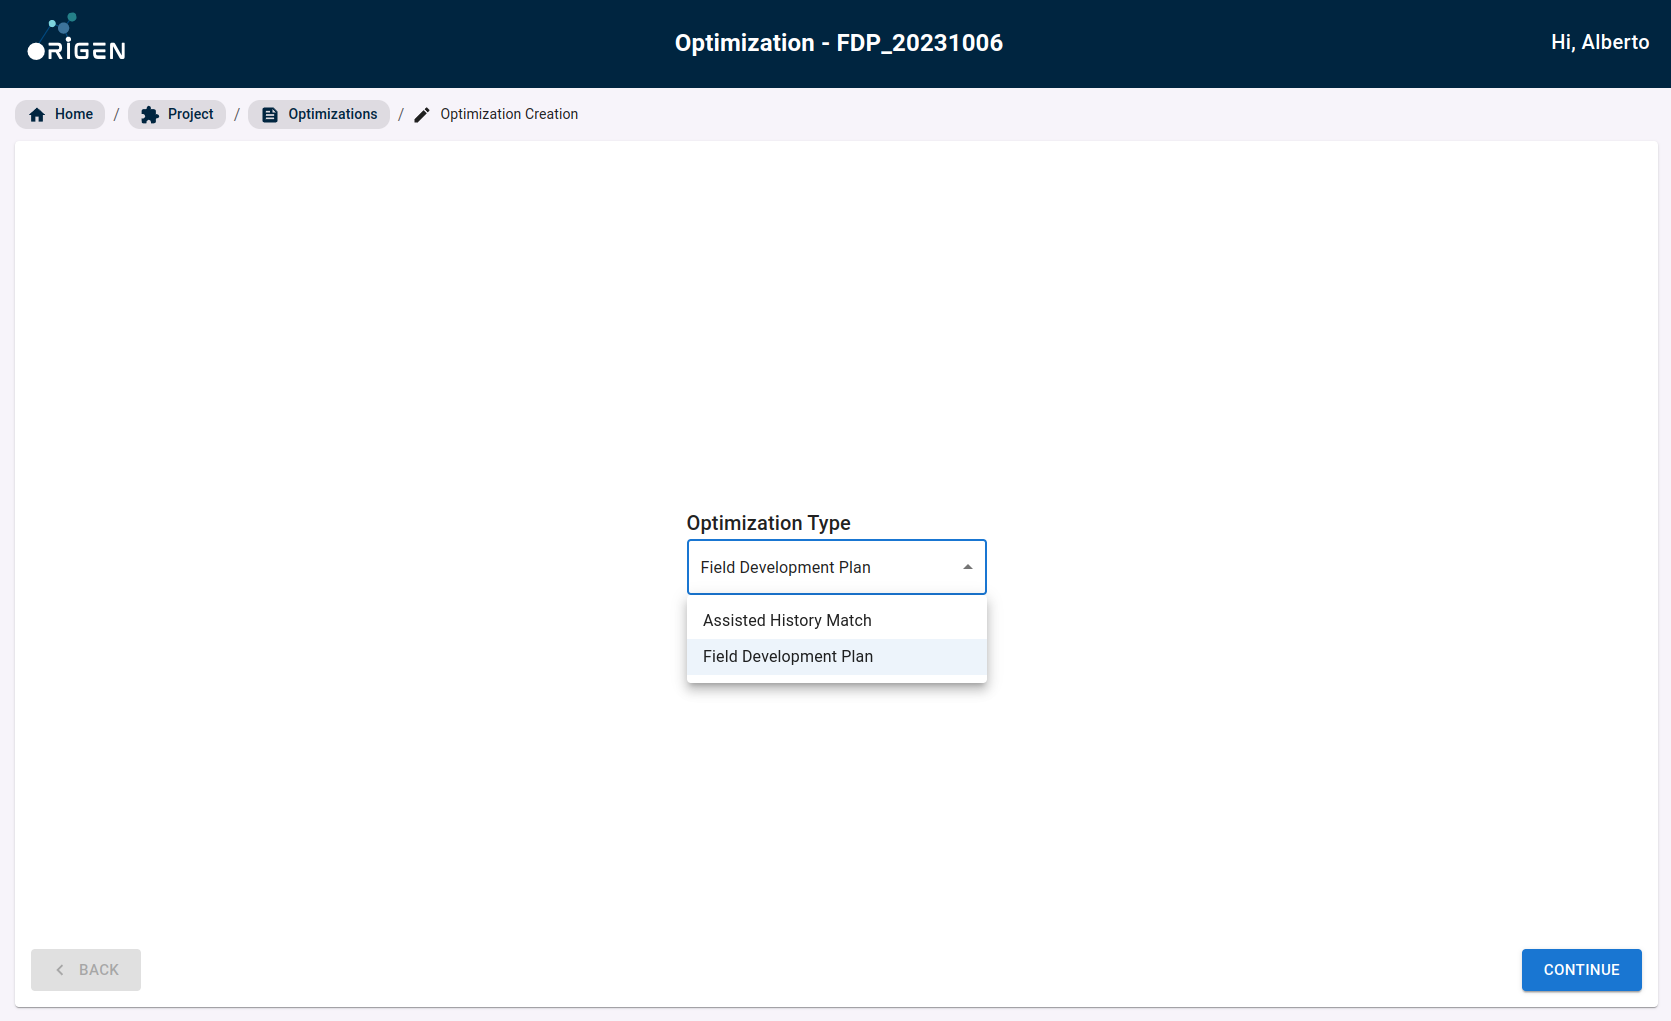1671x1021 pixels.
Task: Click the Optimization Type label
Action: (768, 523)
